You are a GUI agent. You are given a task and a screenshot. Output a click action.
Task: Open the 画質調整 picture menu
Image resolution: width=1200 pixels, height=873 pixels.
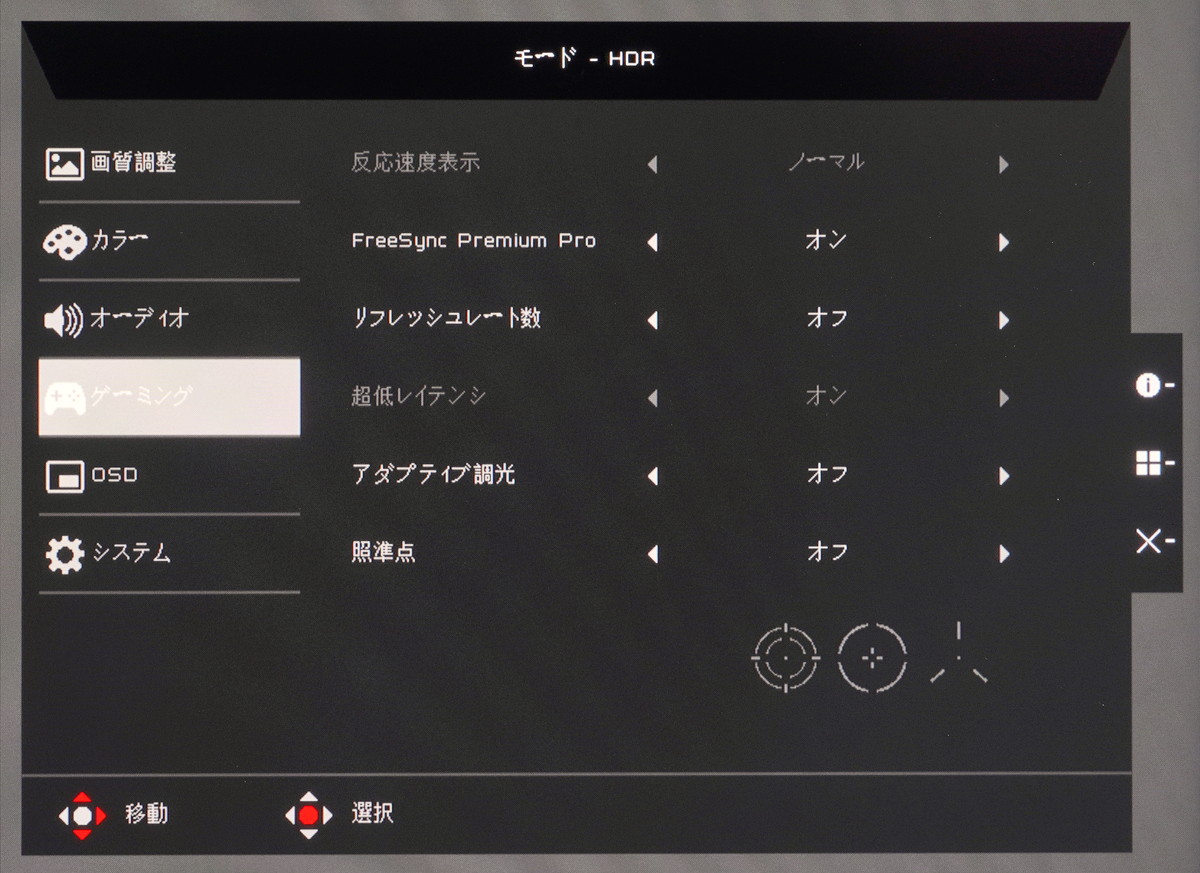[169, 163]
